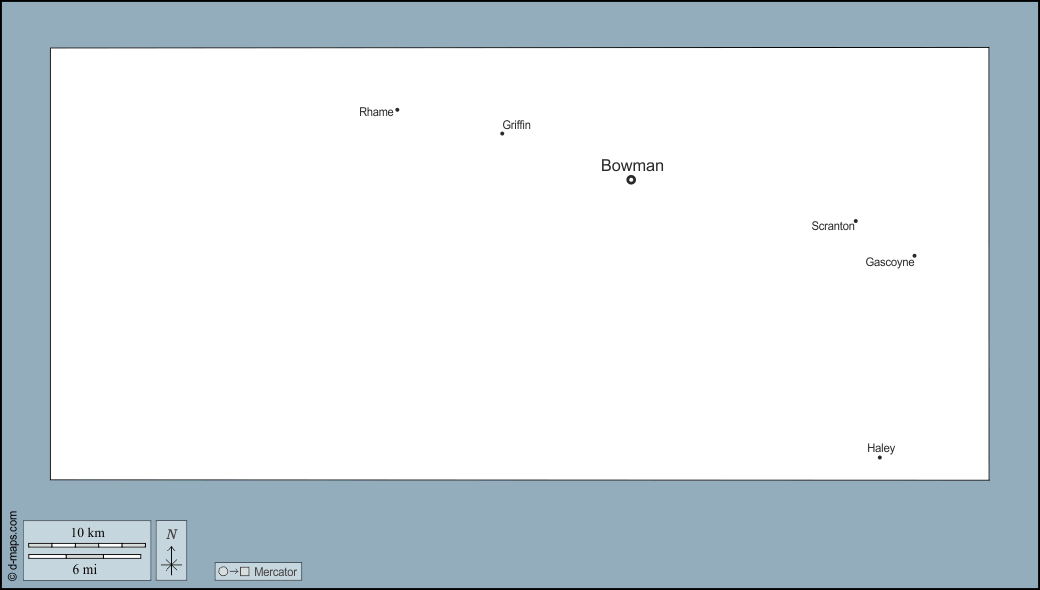Click the N letter above the compass
Viewport: 1040px width, 590px height.
tap(172, 534)
